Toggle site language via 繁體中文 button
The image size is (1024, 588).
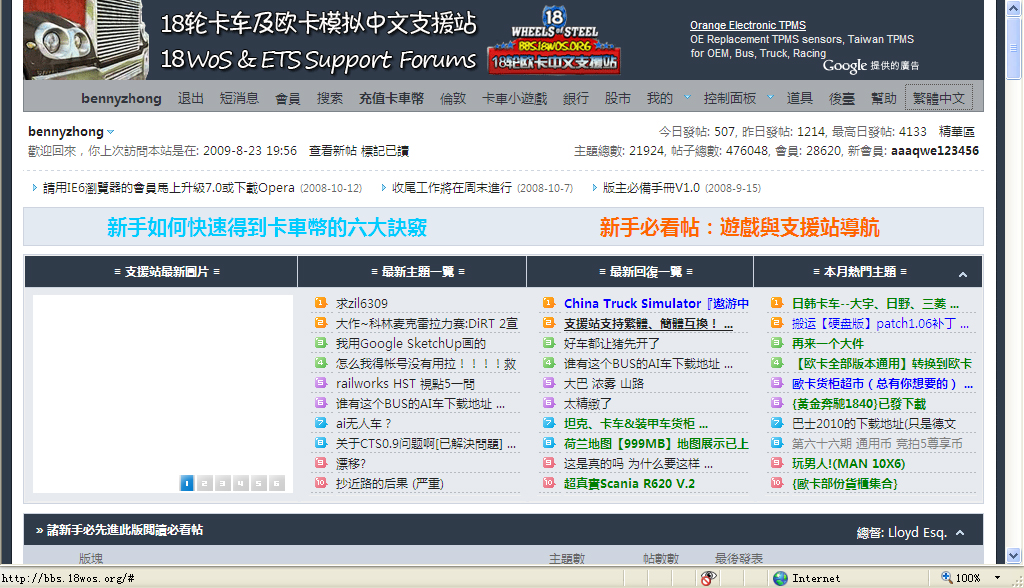pyautogui.click(x=938, y=98)
